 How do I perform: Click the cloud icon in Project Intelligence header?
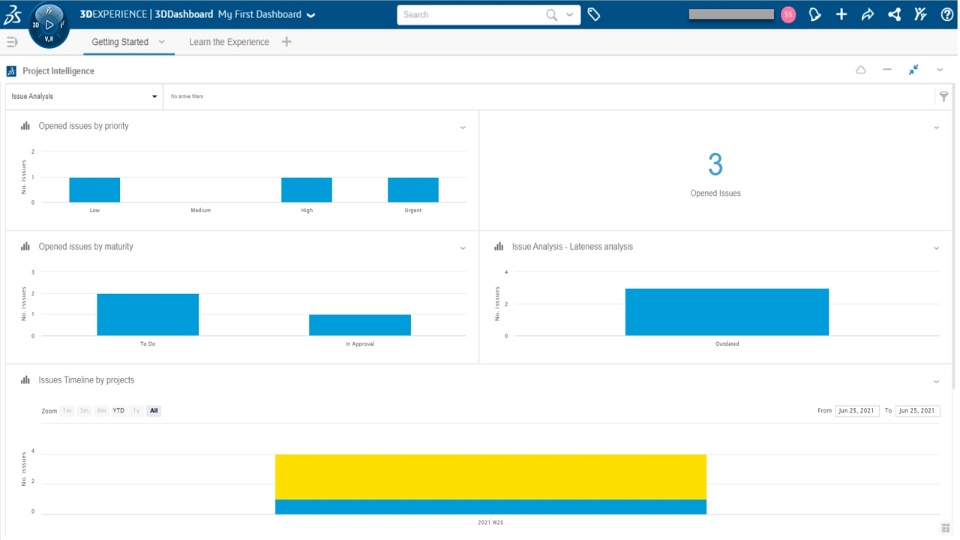pyautogui.click(x=861, y=70)
